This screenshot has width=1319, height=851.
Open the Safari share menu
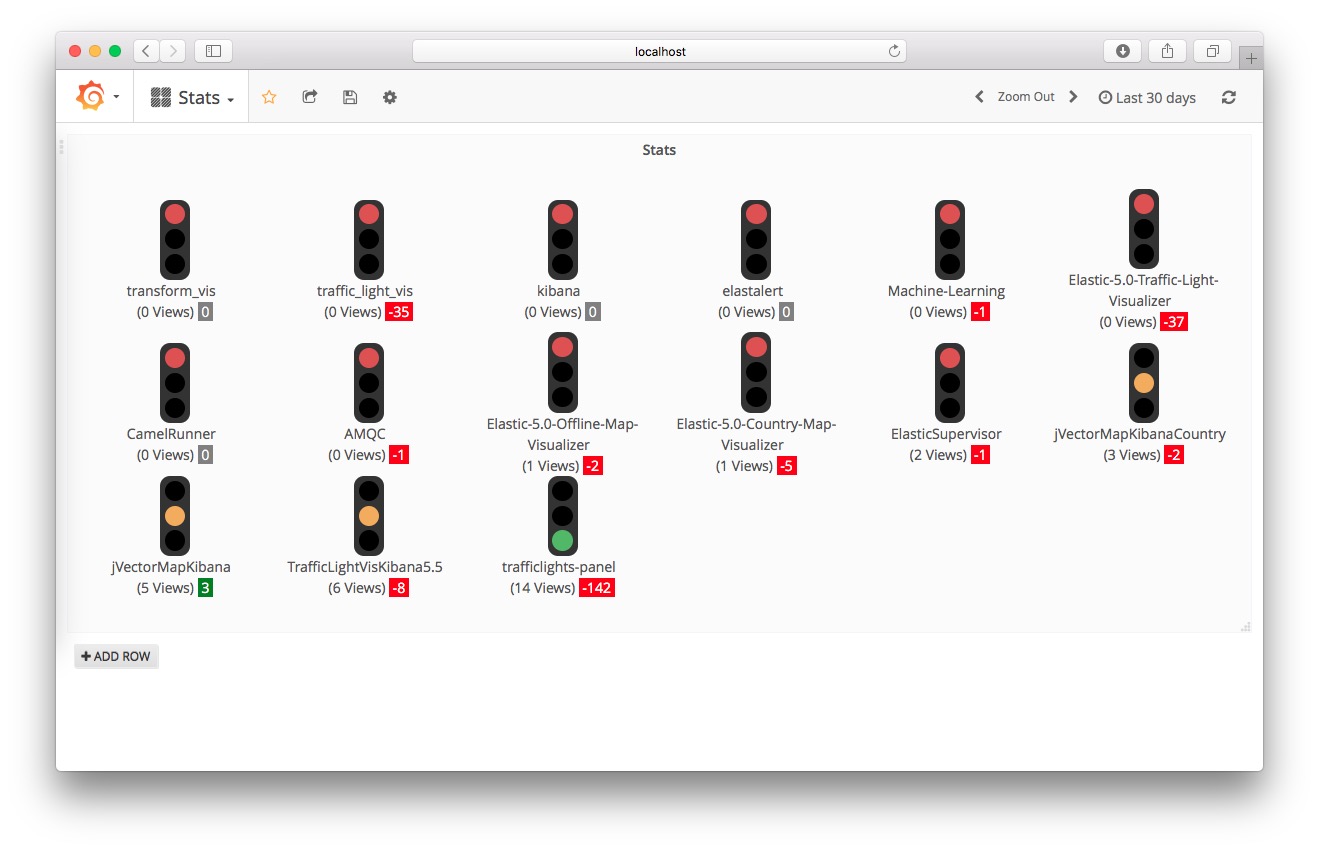[x=1168, y=51]
